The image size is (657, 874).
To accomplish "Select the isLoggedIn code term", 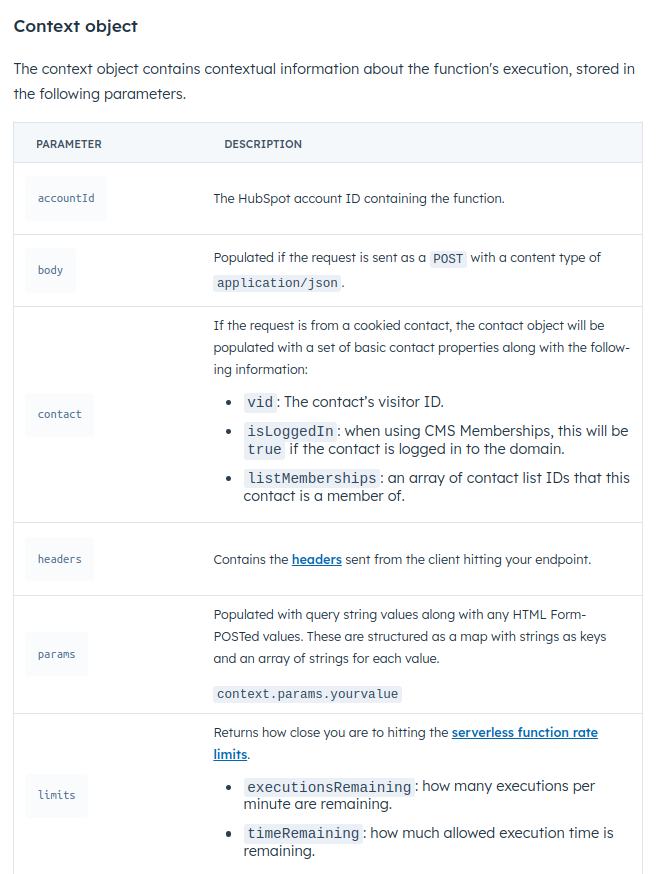I will click(290, 431).
